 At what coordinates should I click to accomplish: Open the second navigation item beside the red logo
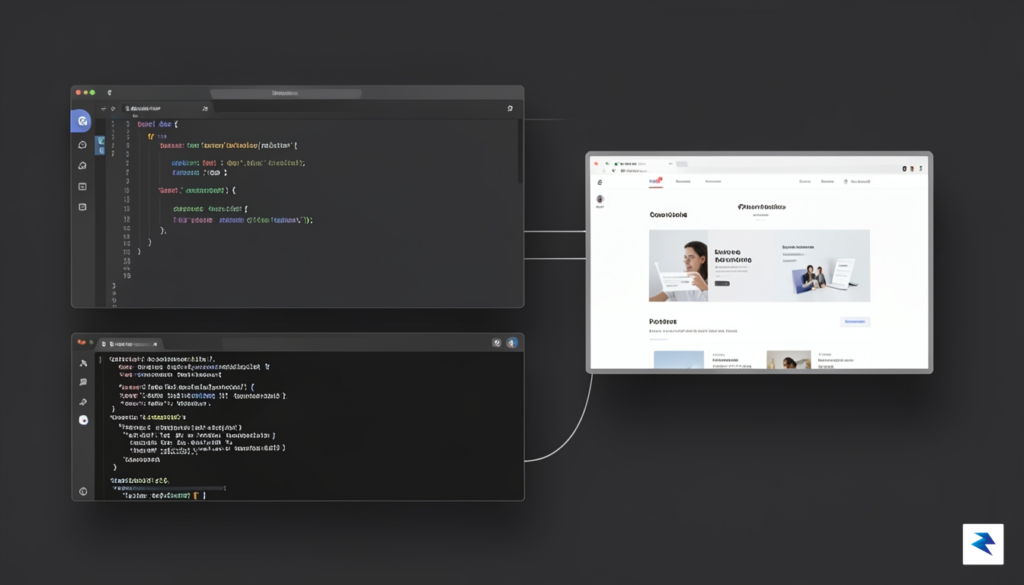(683, 182)
